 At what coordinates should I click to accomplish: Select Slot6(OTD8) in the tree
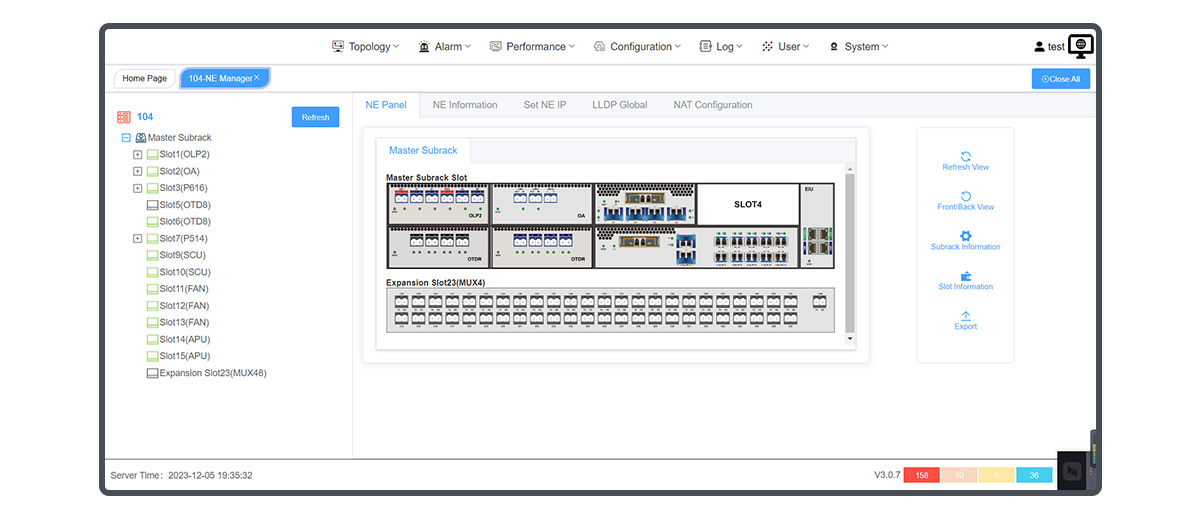(185, 222)
